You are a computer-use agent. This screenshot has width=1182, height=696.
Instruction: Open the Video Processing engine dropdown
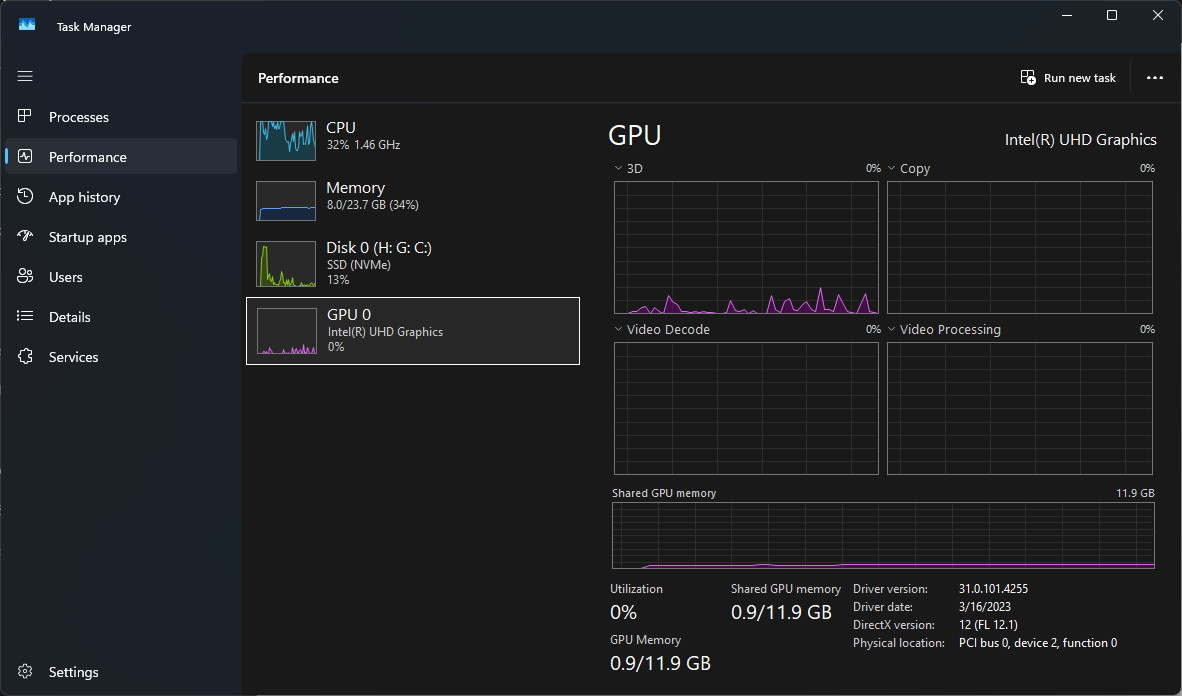click(891, 329)
